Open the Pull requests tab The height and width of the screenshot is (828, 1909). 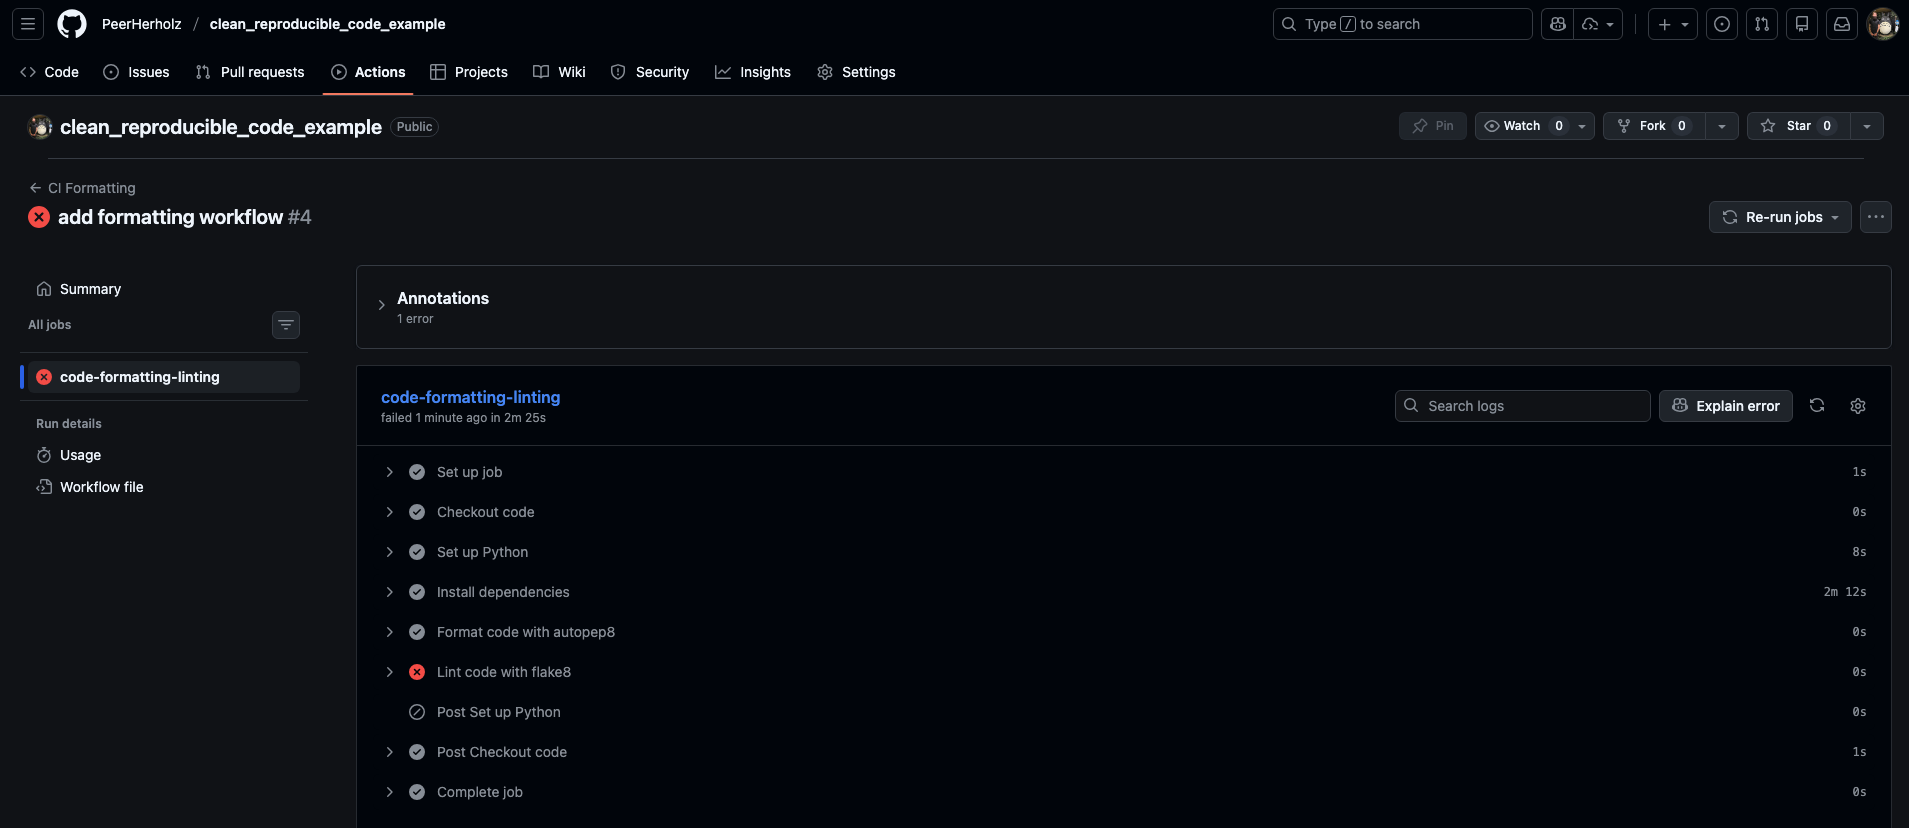(x=250, y=72)
